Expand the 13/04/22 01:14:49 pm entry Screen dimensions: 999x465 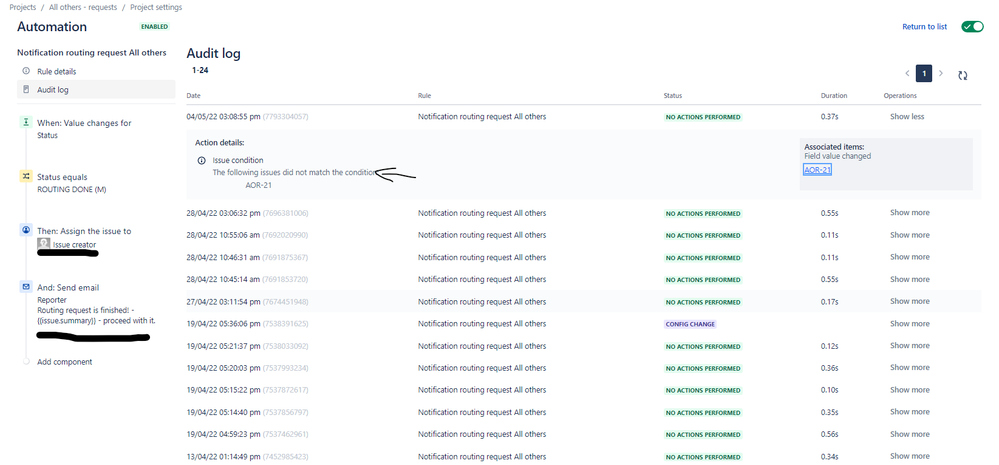(x=910, y=456)
